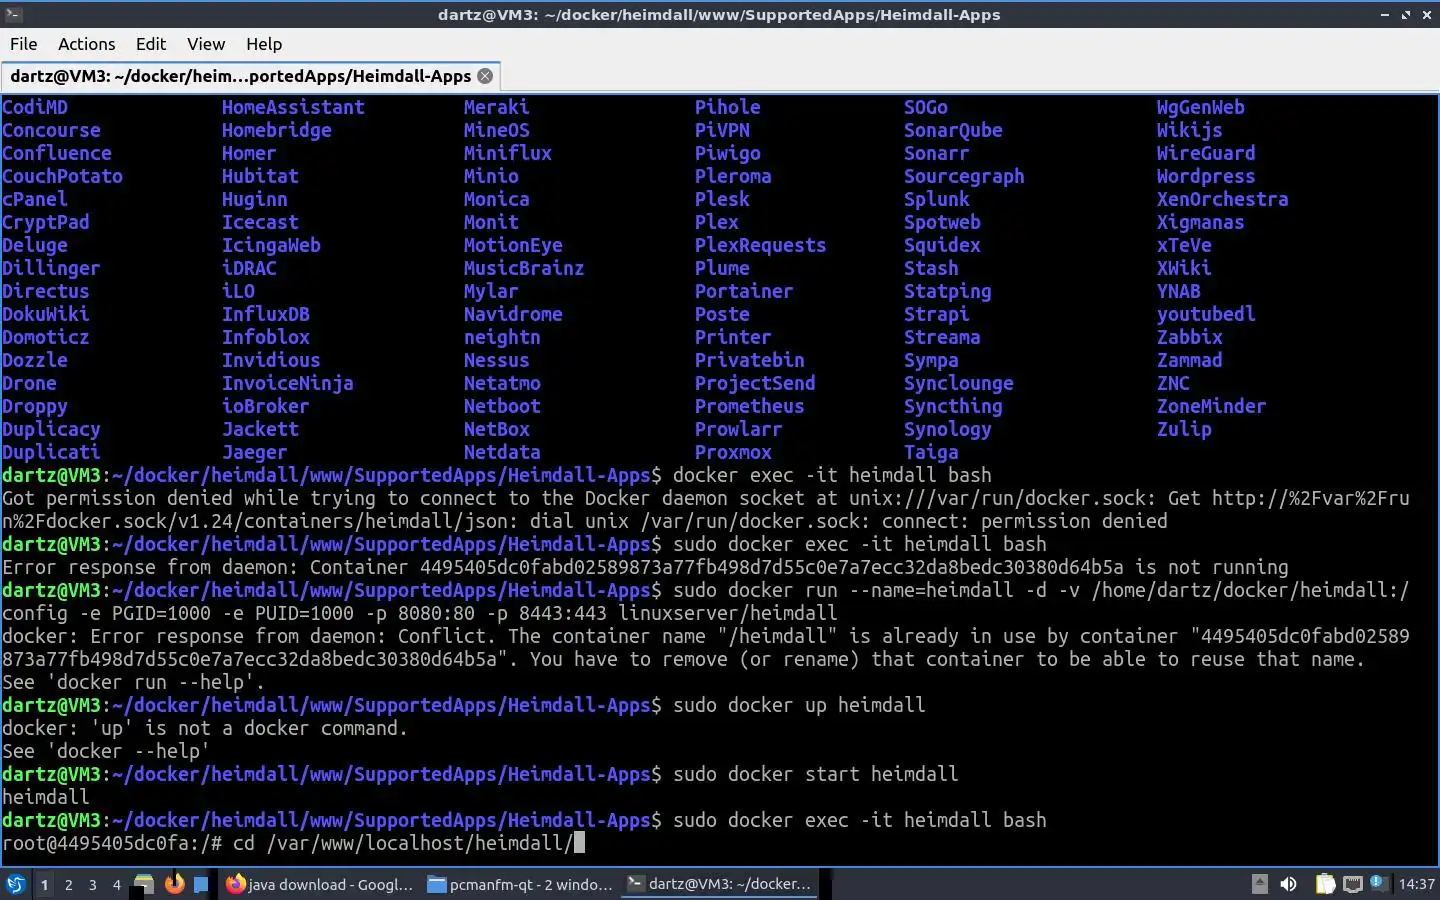Click the youtubedl directory name
Image resolution: width=1440 pixels, height=900 pixels.
click(1206, 314)
